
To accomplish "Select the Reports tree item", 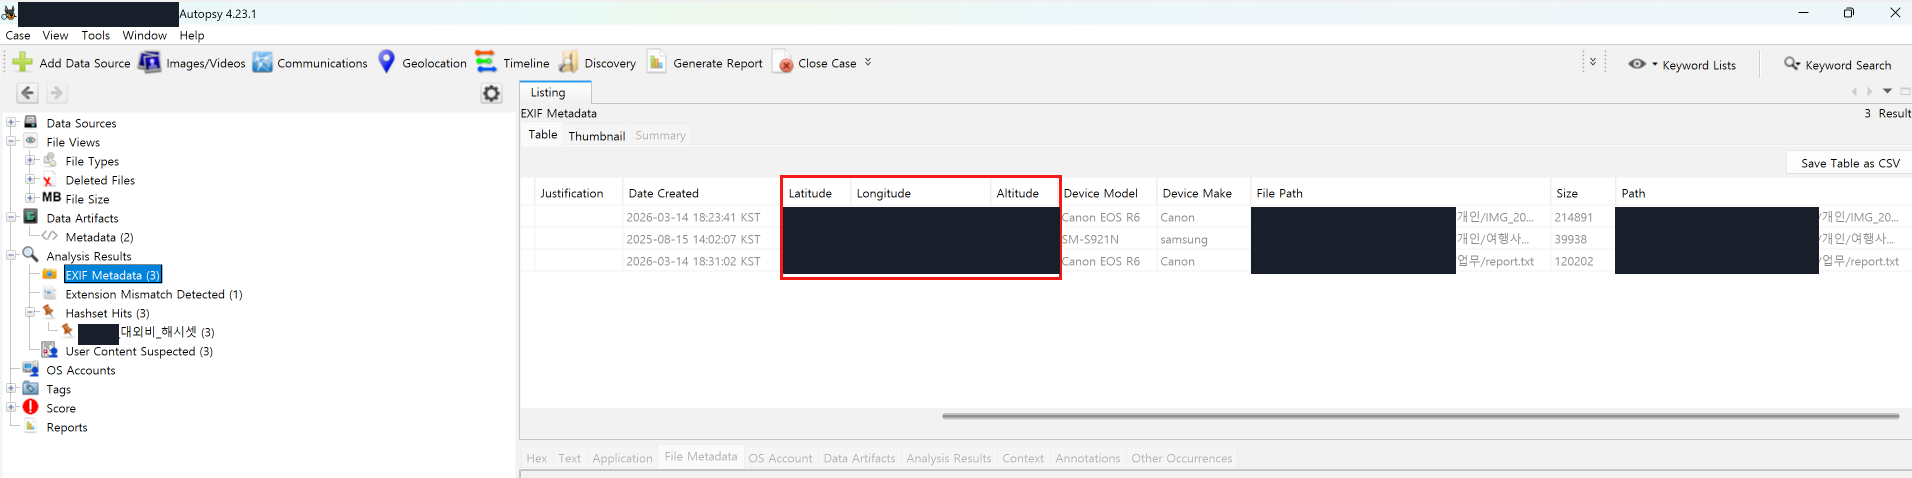I will click(67, 427).
